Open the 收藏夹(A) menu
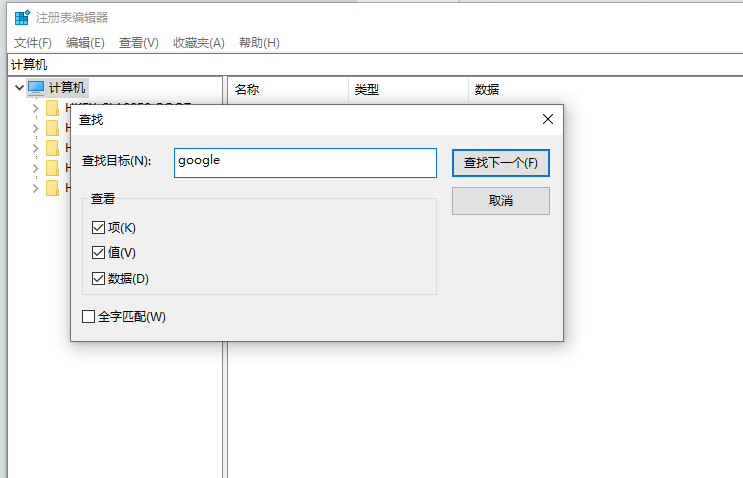Screen dimensions: 743x478 coord(199,43)
